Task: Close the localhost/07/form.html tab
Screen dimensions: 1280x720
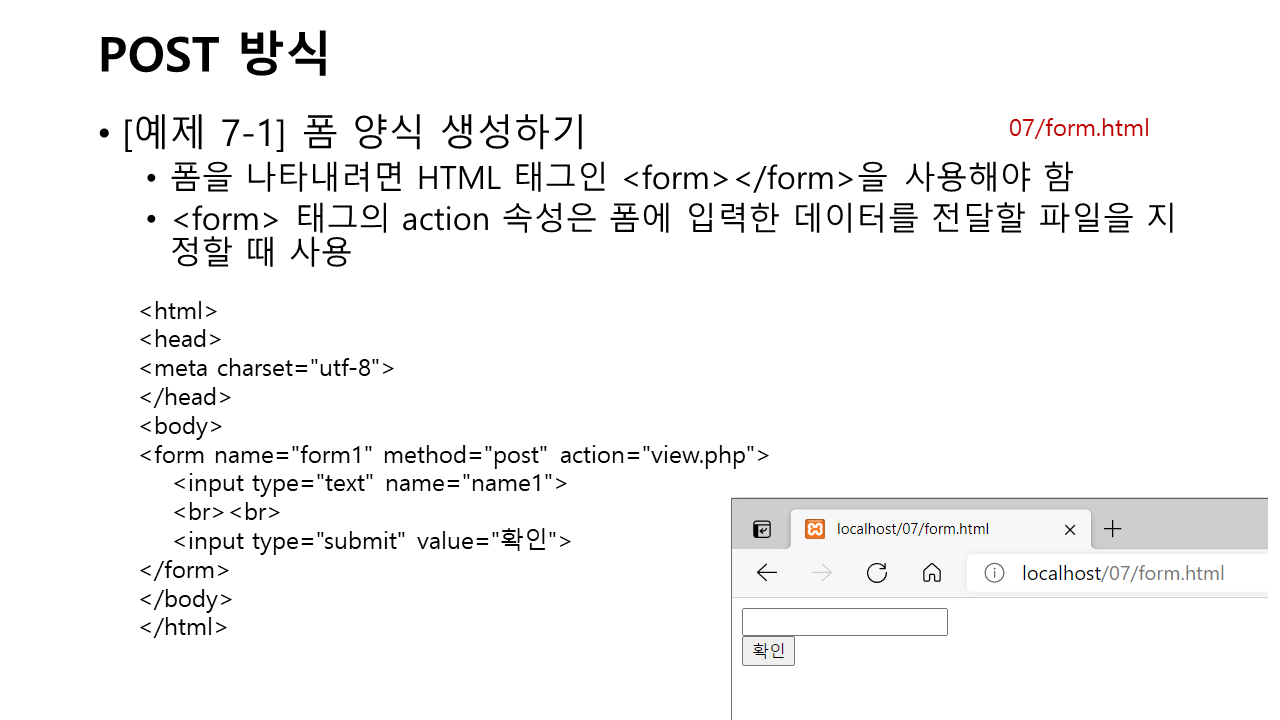Action: tap(1070, 530)
